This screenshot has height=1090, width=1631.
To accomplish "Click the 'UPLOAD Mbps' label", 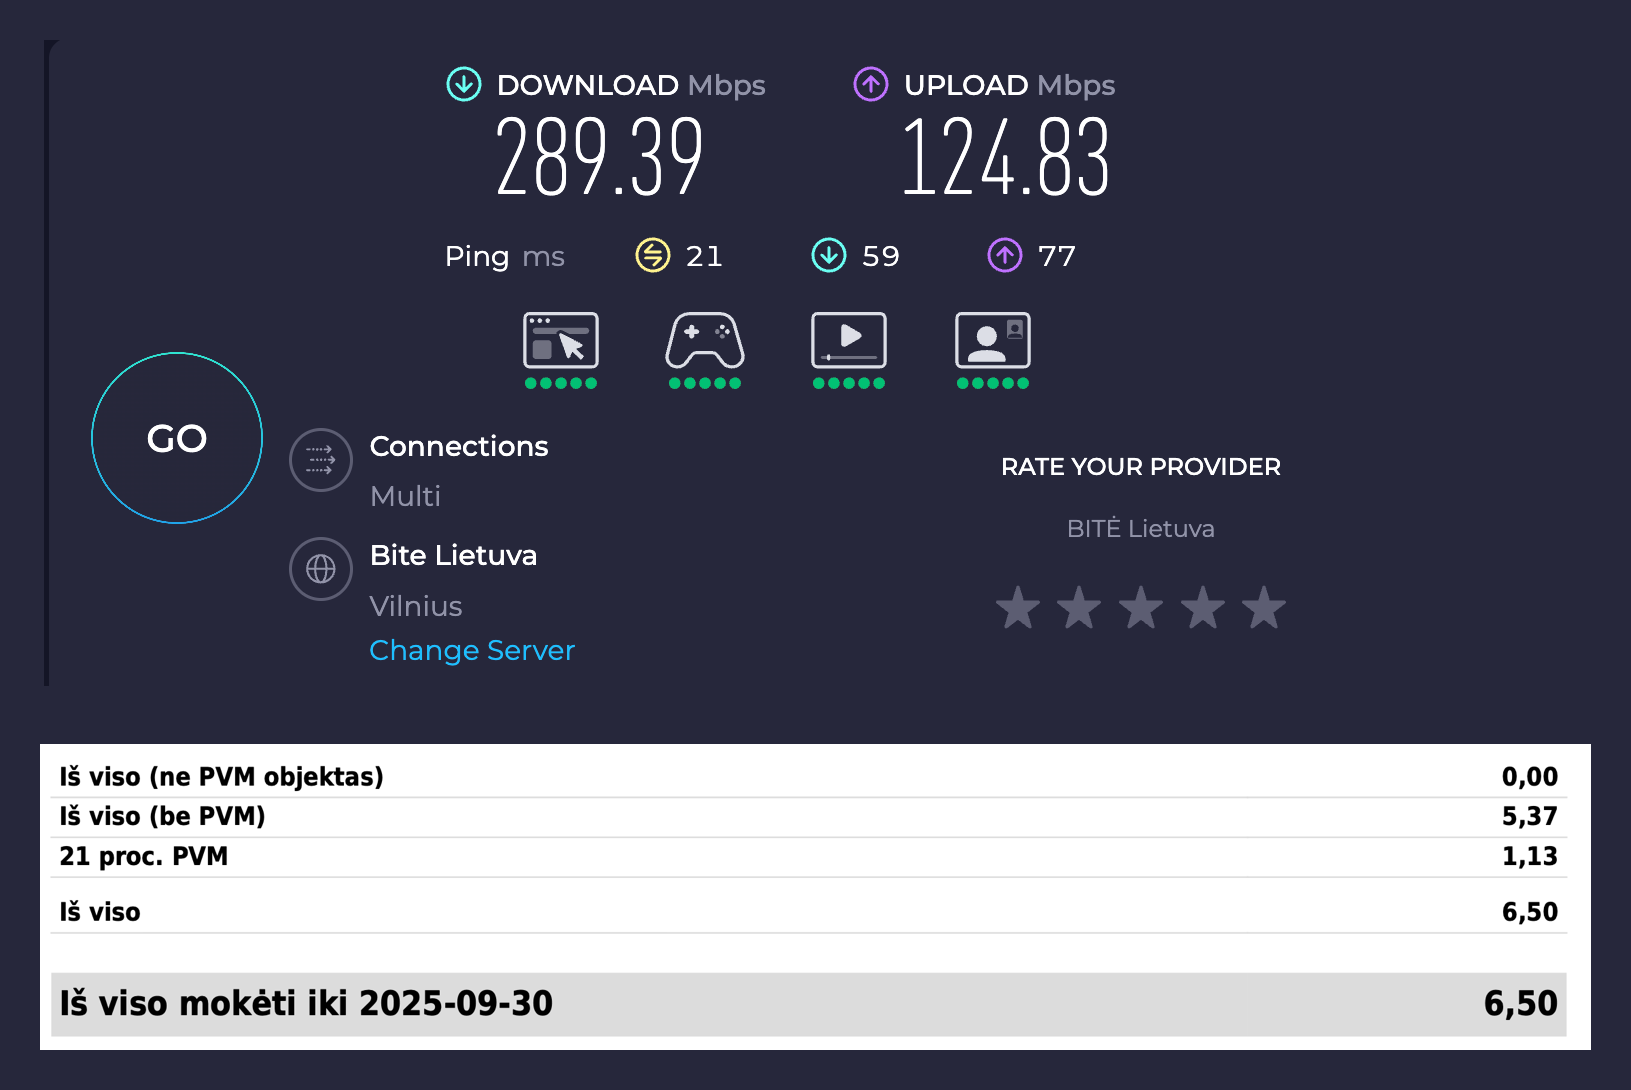I will click(1010, 86).
